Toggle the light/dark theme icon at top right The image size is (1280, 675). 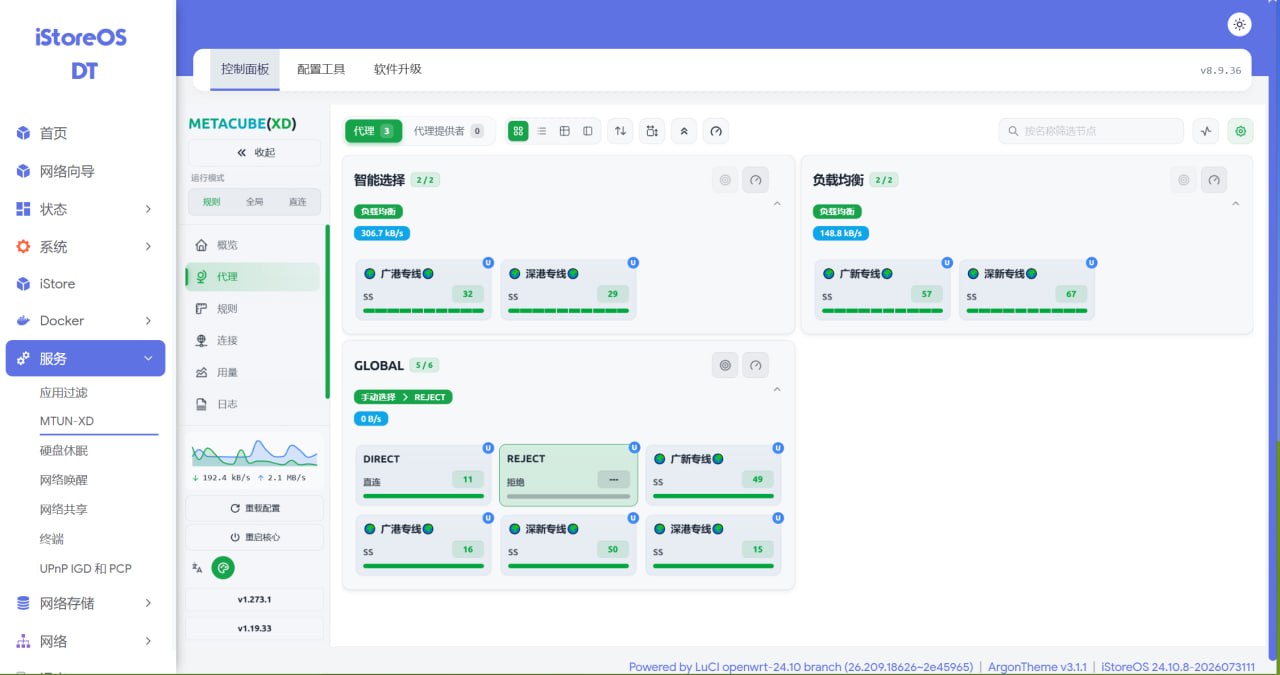[1239, 24]
